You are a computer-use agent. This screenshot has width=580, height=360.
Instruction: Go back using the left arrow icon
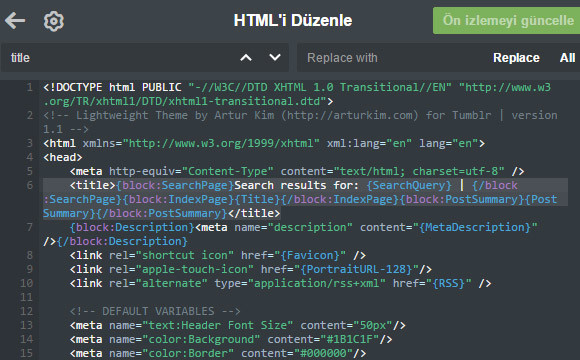15,20
